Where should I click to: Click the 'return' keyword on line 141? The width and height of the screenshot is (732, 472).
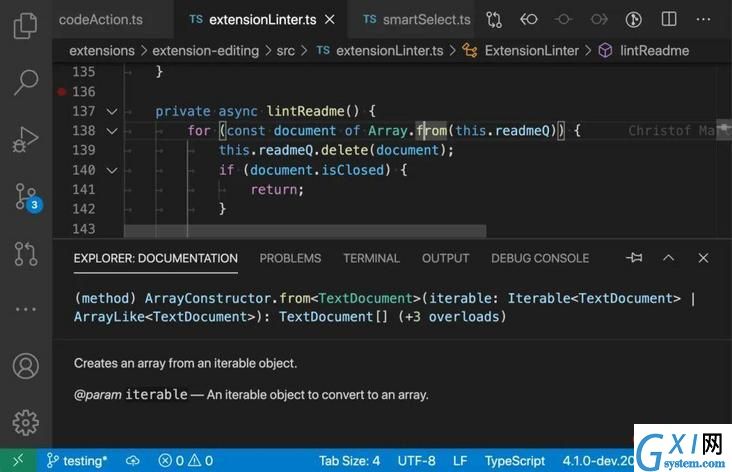tap(274, 190)
